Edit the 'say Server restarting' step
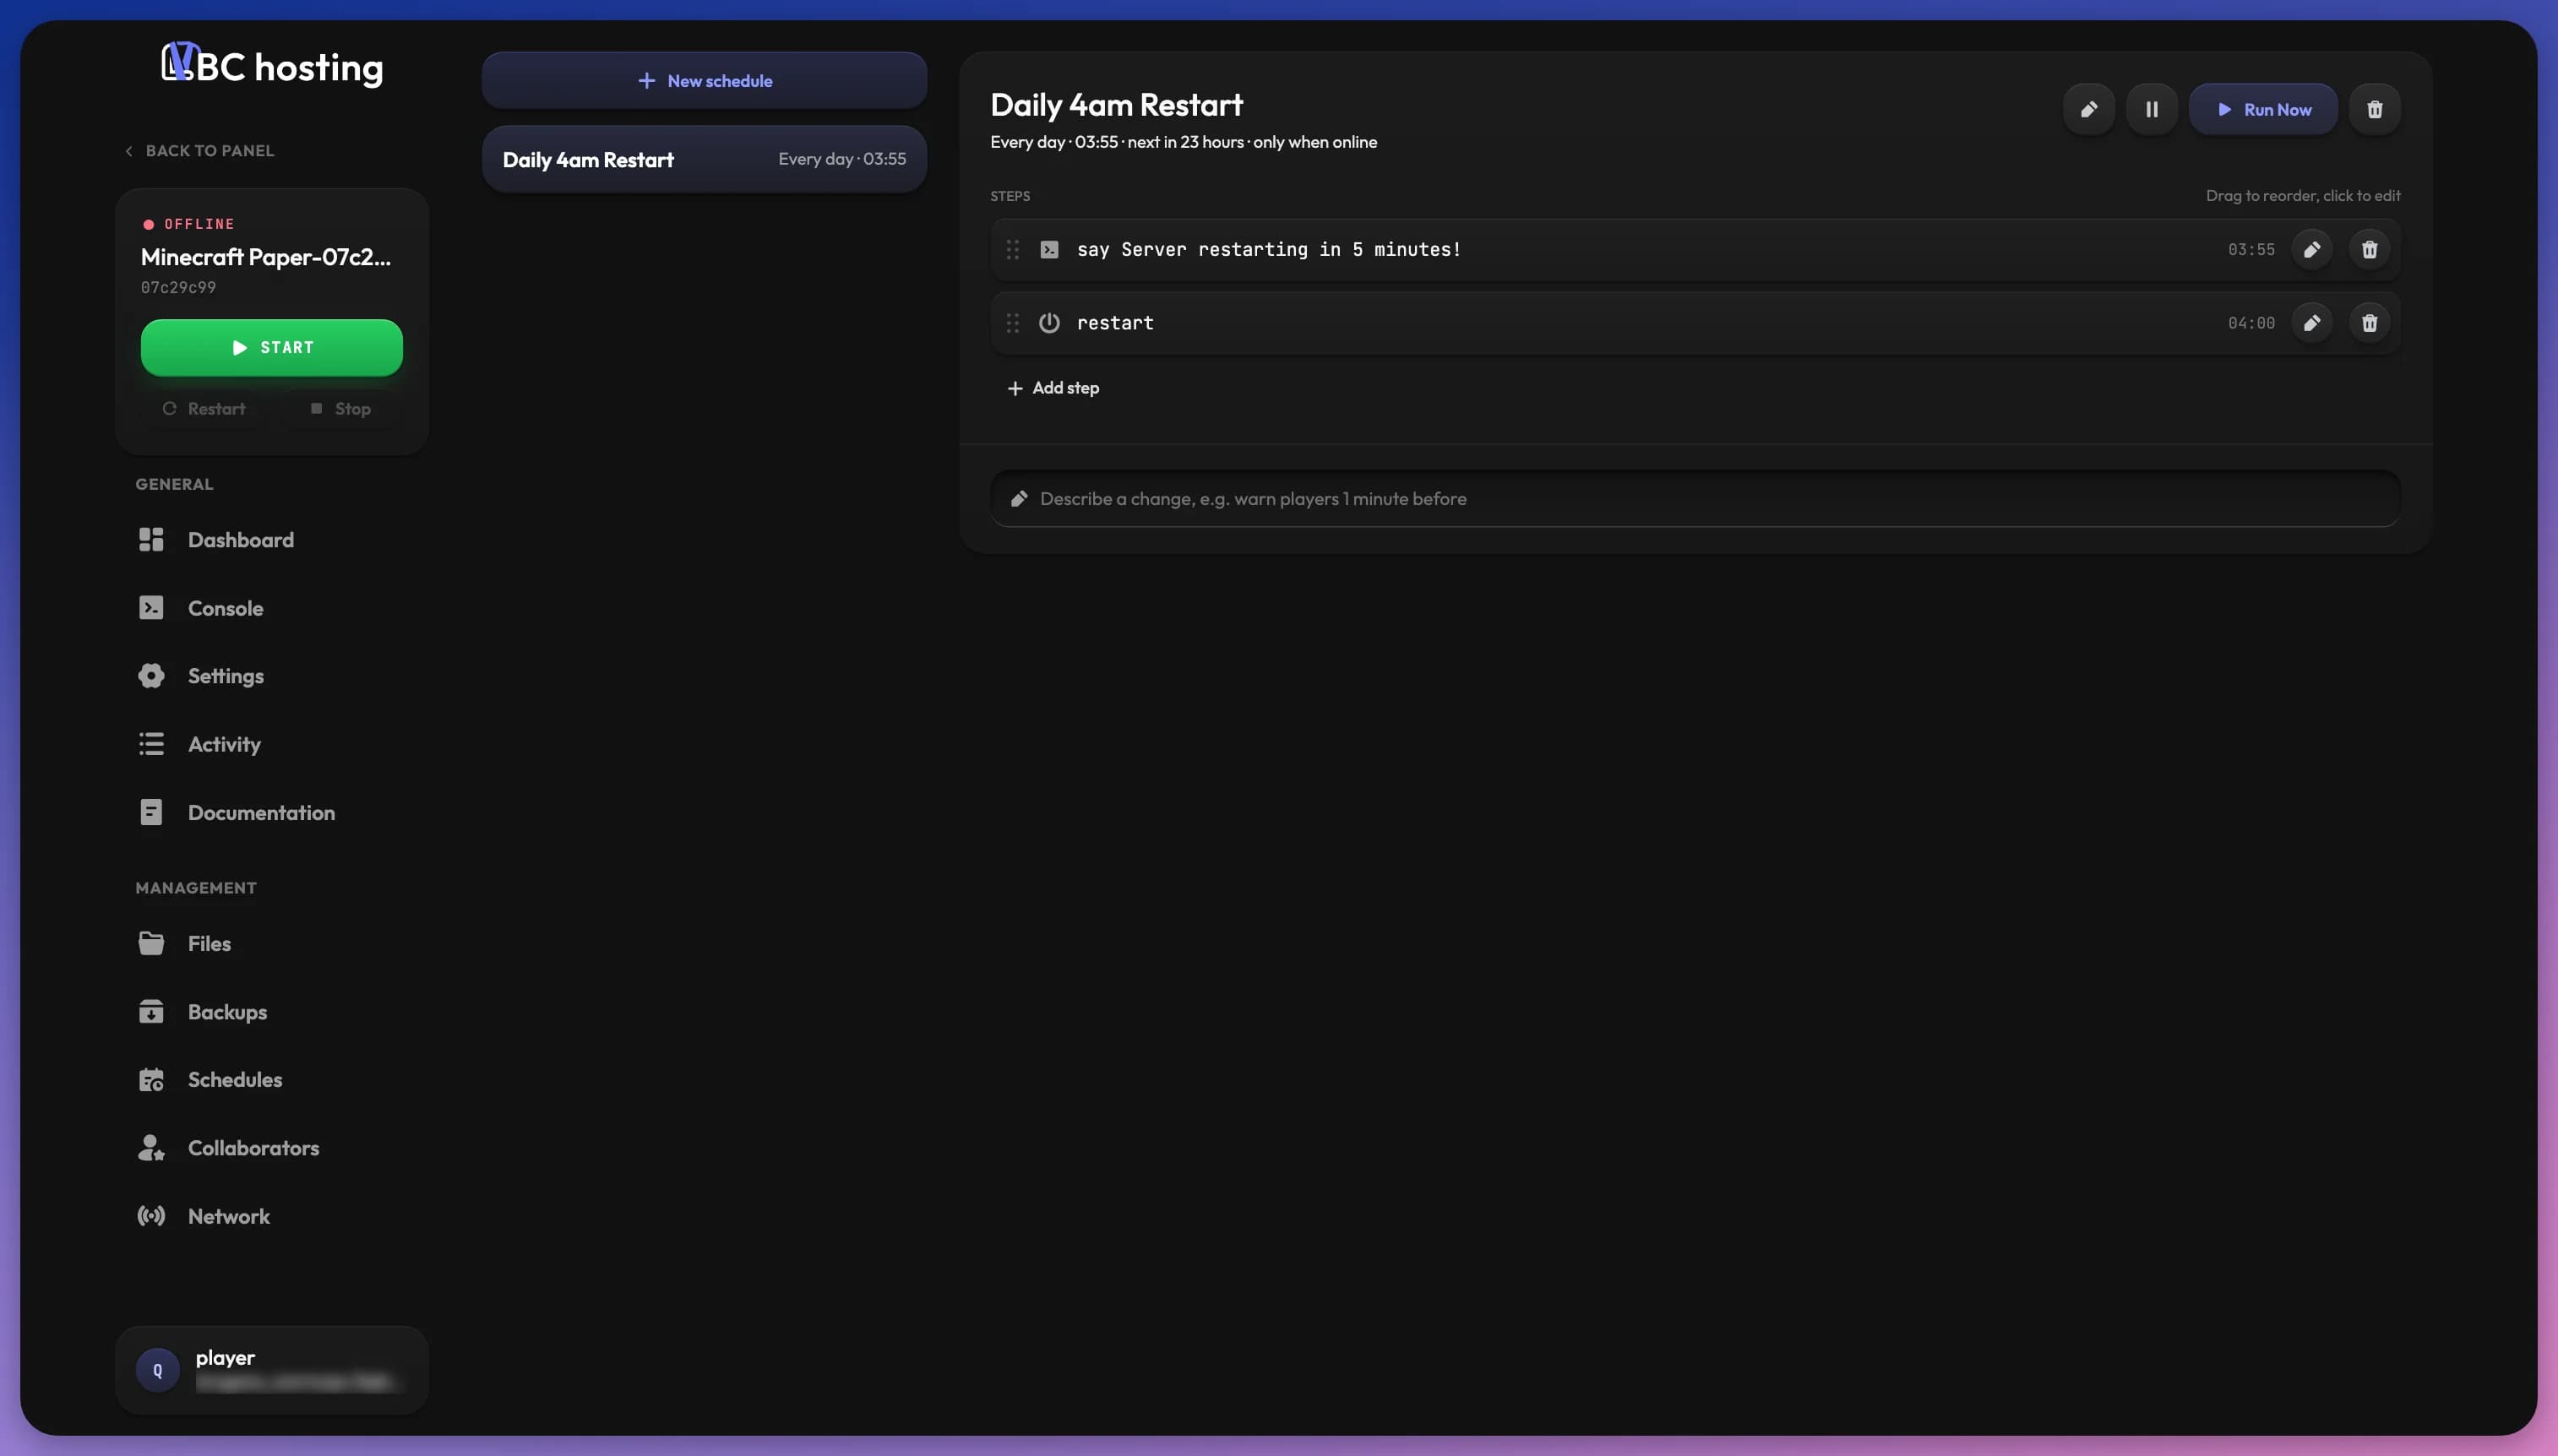 (x=2311, y=249)
